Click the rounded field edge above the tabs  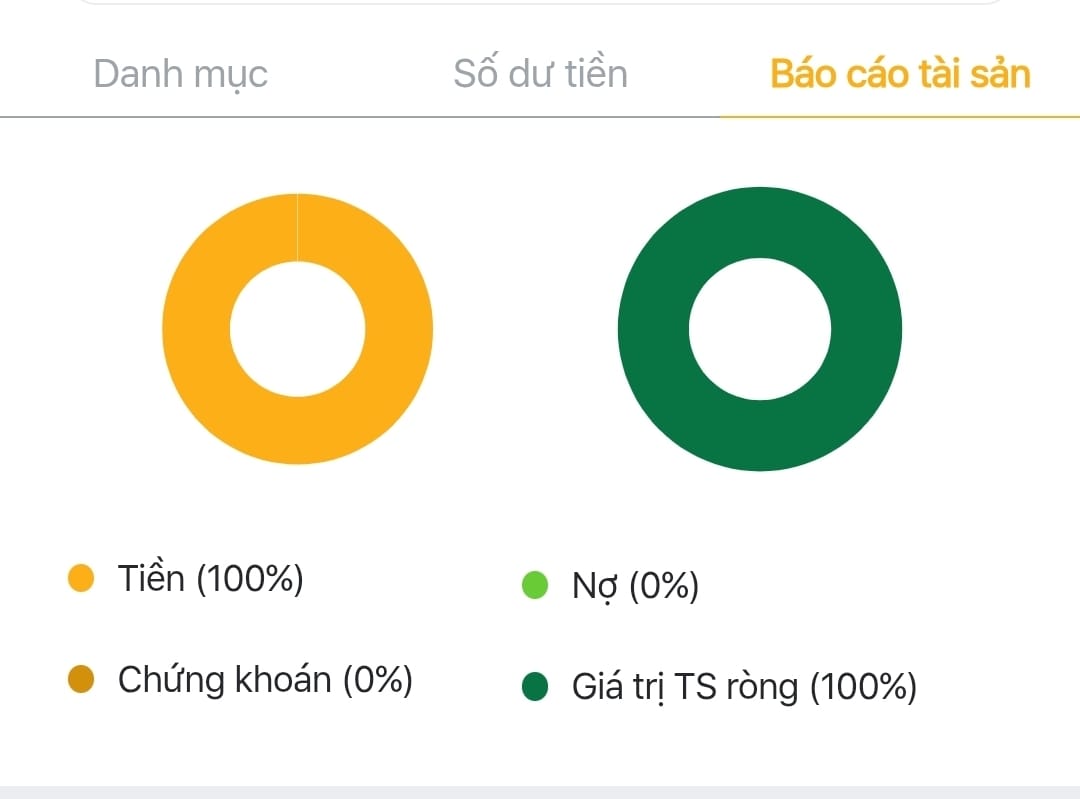tap(540, 3)
